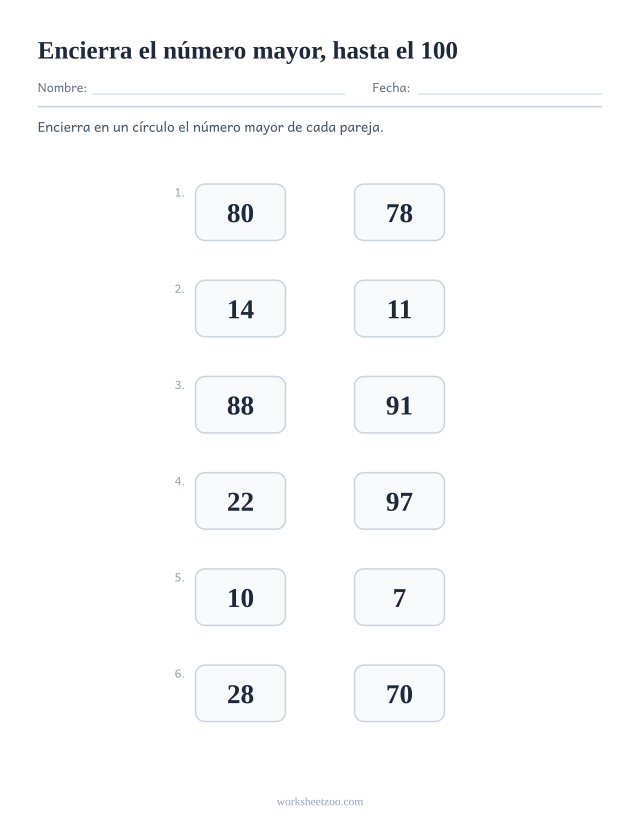Click the question number 1 label
Viewport: 640px width, 829px height.
point(180,193)
